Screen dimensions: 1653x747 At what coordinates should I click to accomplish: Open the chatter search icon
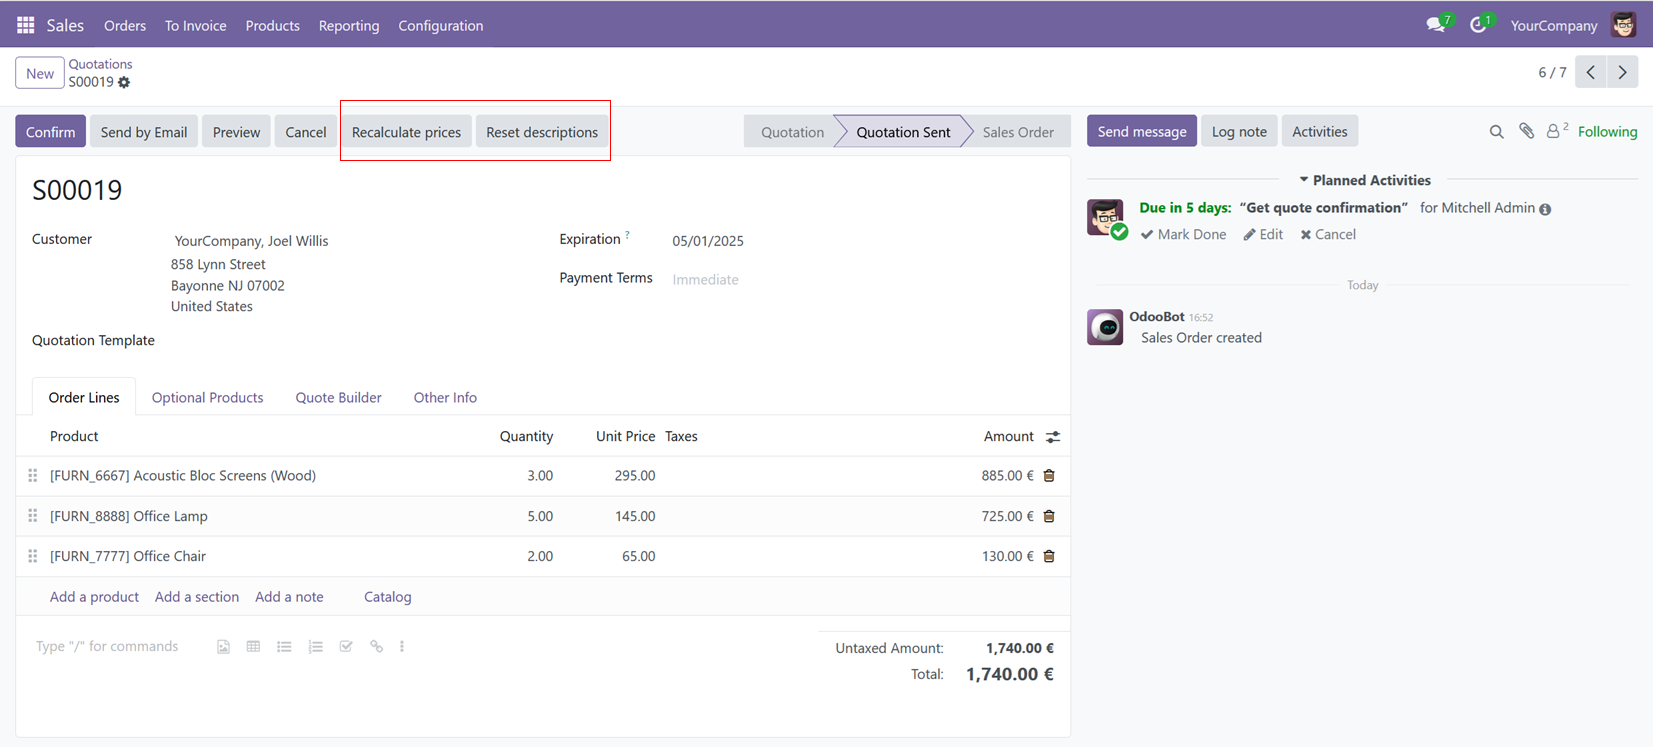coord(1496,132)
